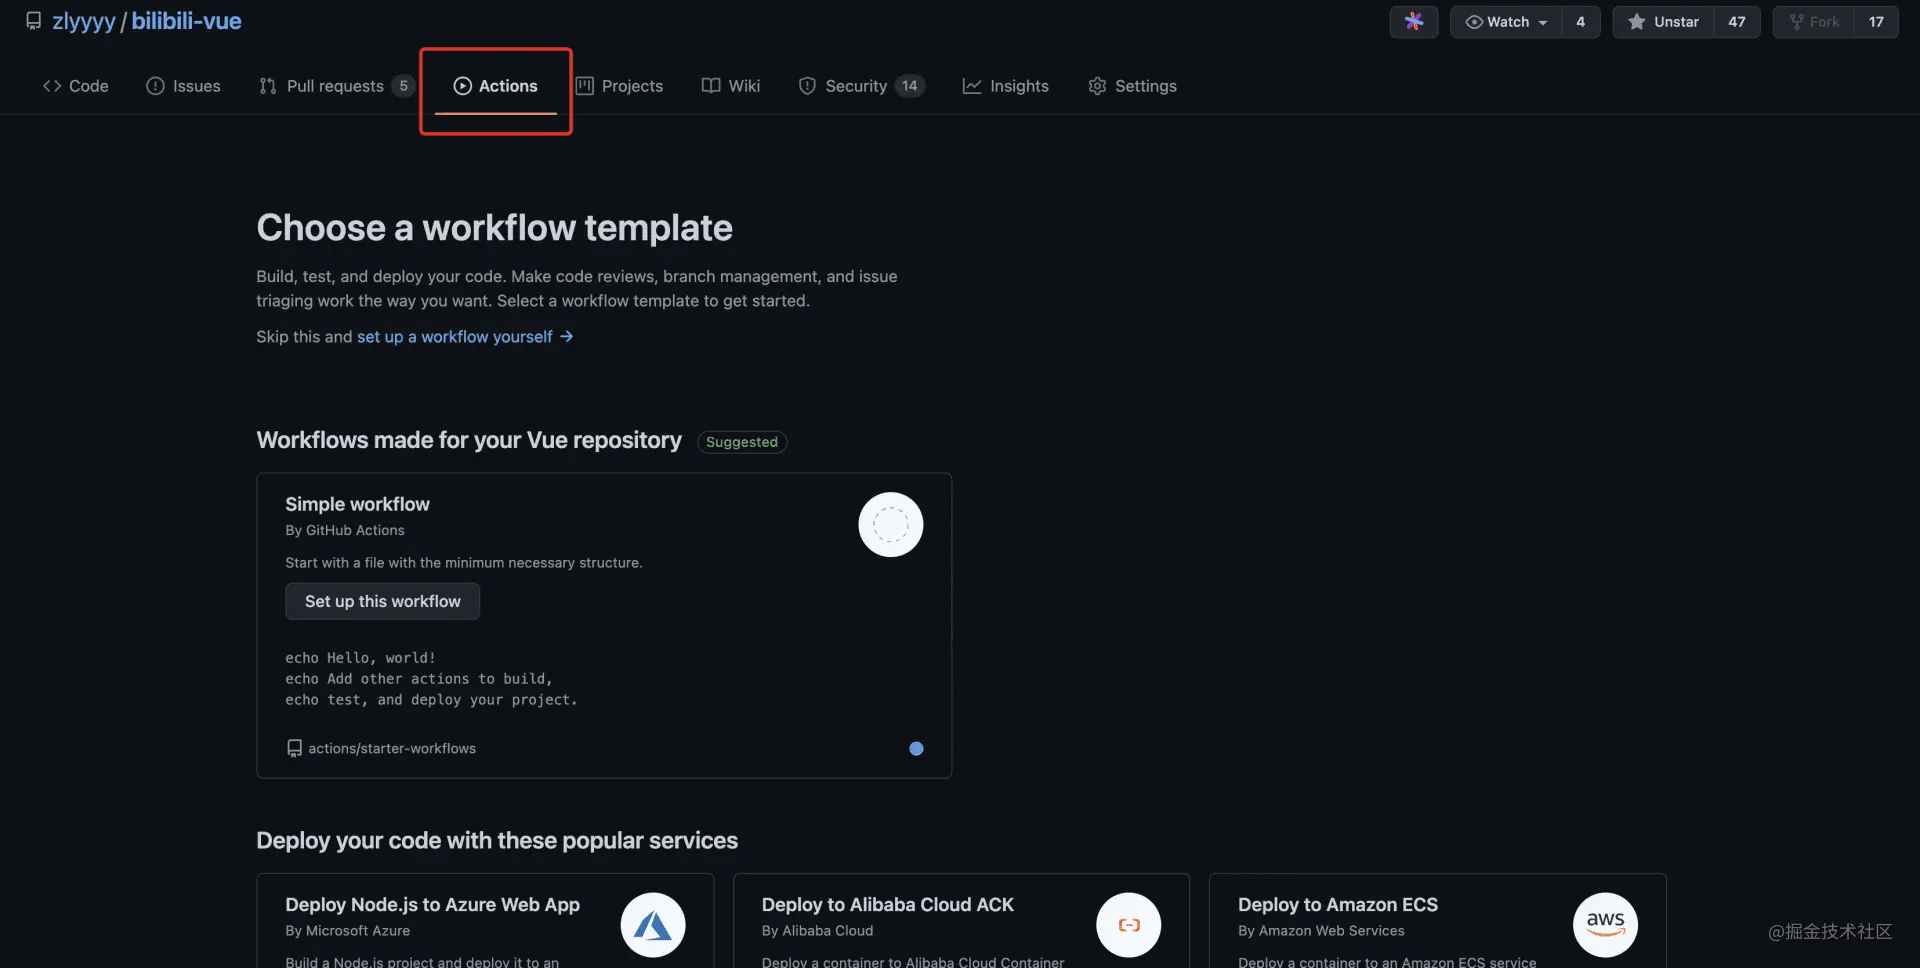Click the 'By GitHub Actions' author text
Viewport: 1920px width, 968px height.
345,530
